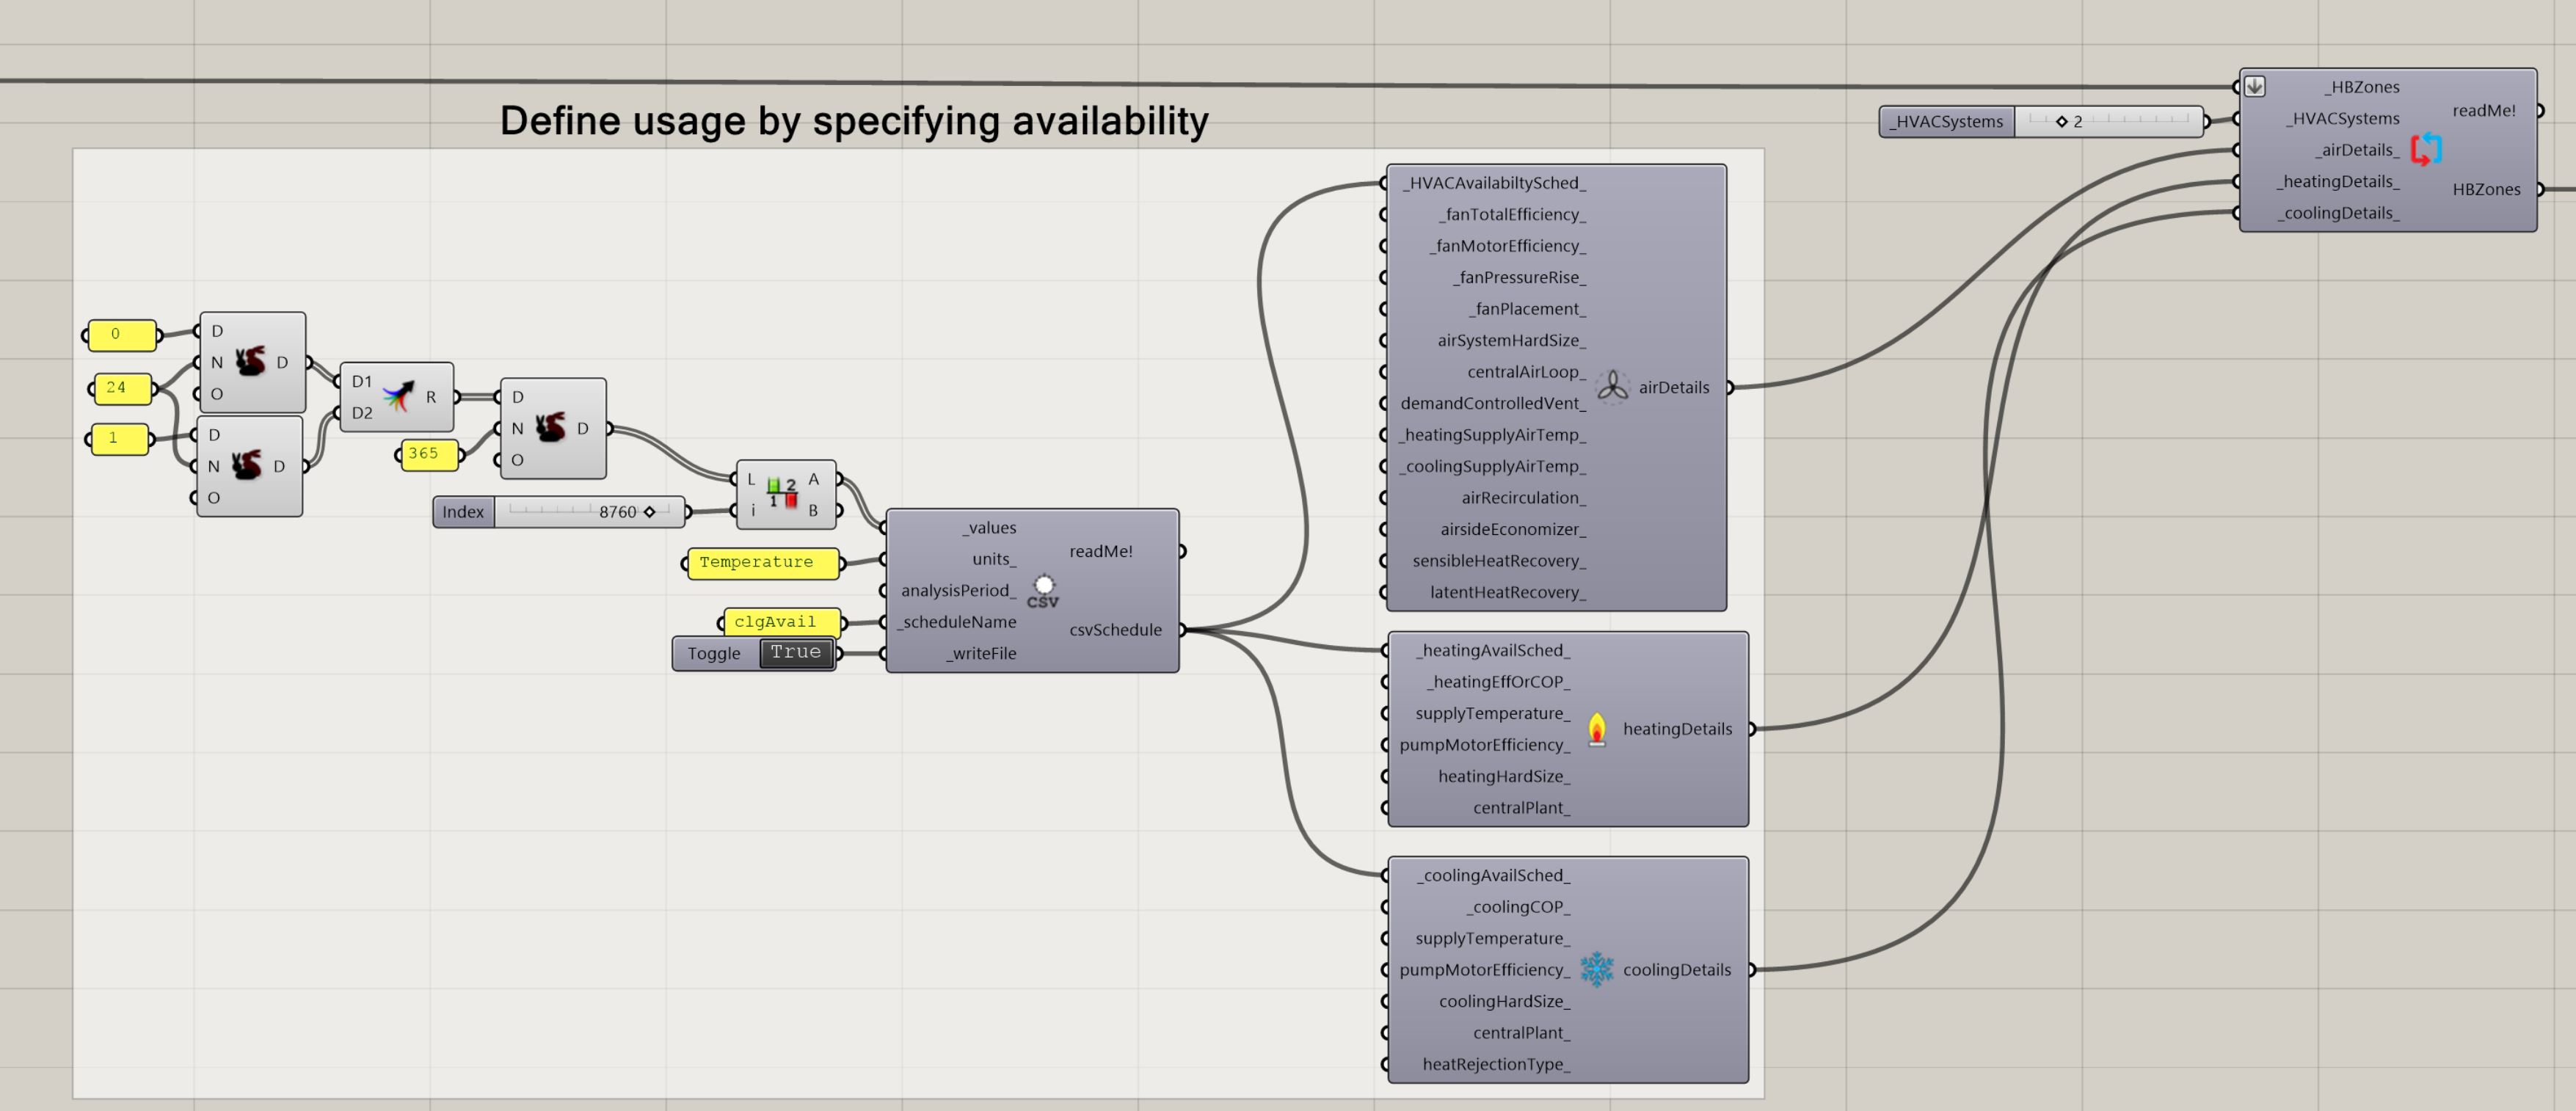Click the group title 'Define usage by specifying availability'
Image resolution: width=2576 pixels, height=1111 pixels.
(x=854, y=121)
